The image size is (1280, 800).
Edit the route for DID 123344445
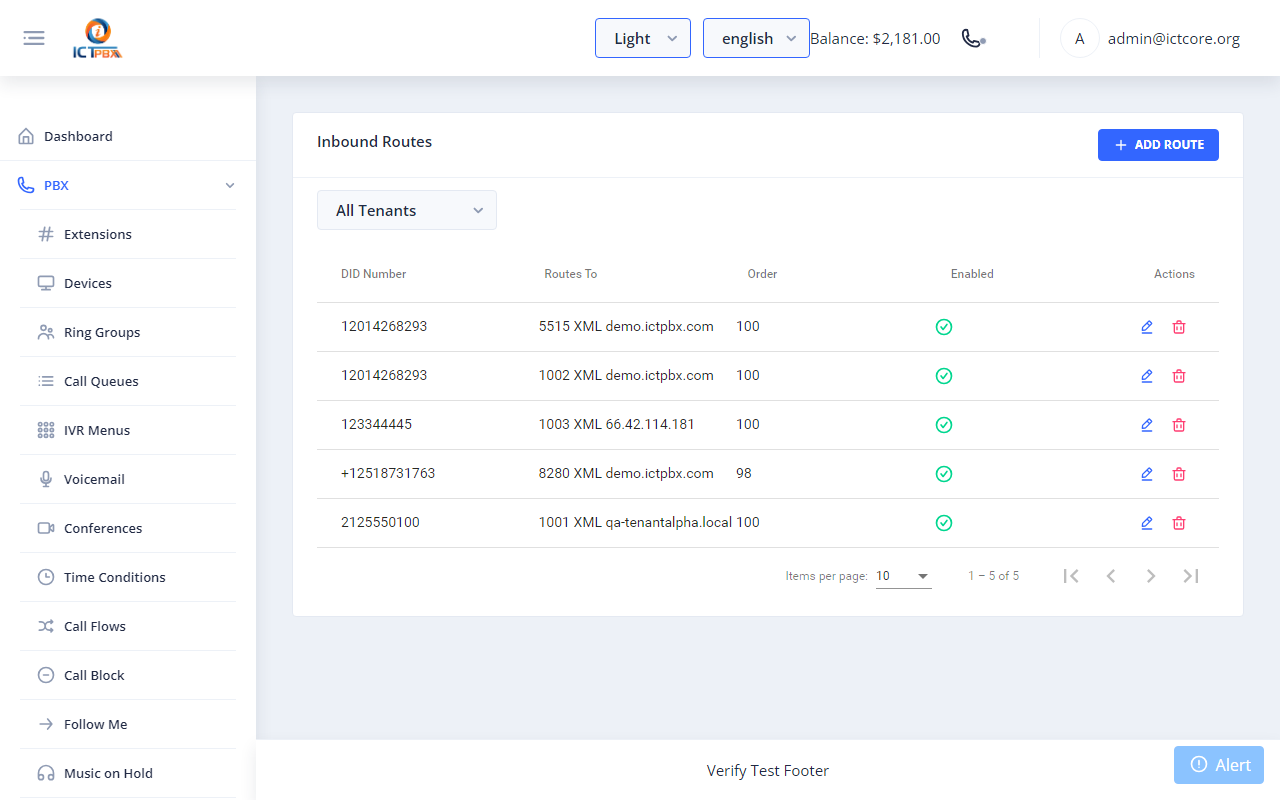[x=1147, y=425]
